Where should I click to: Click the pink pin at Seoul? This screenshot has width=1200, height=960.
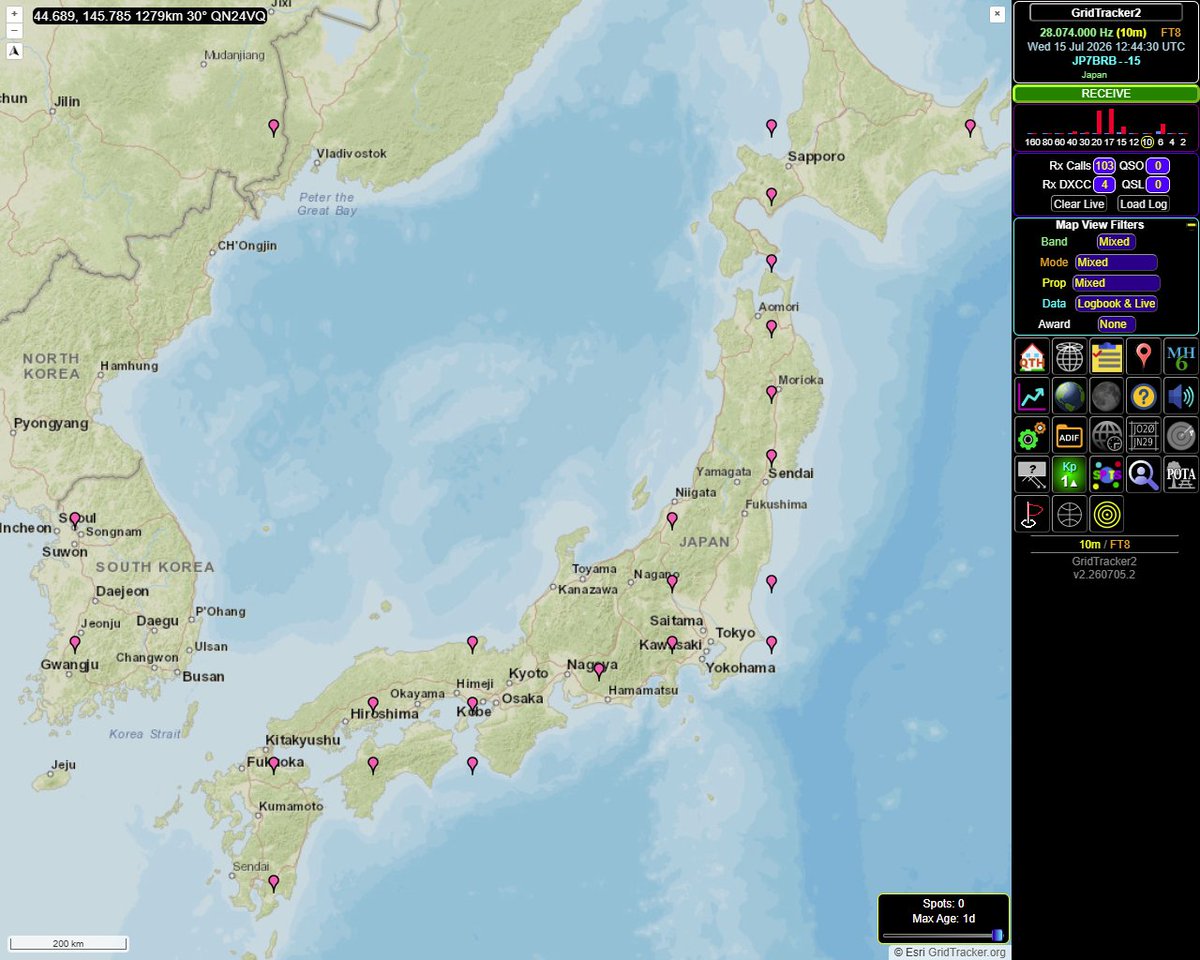[74, 520]
